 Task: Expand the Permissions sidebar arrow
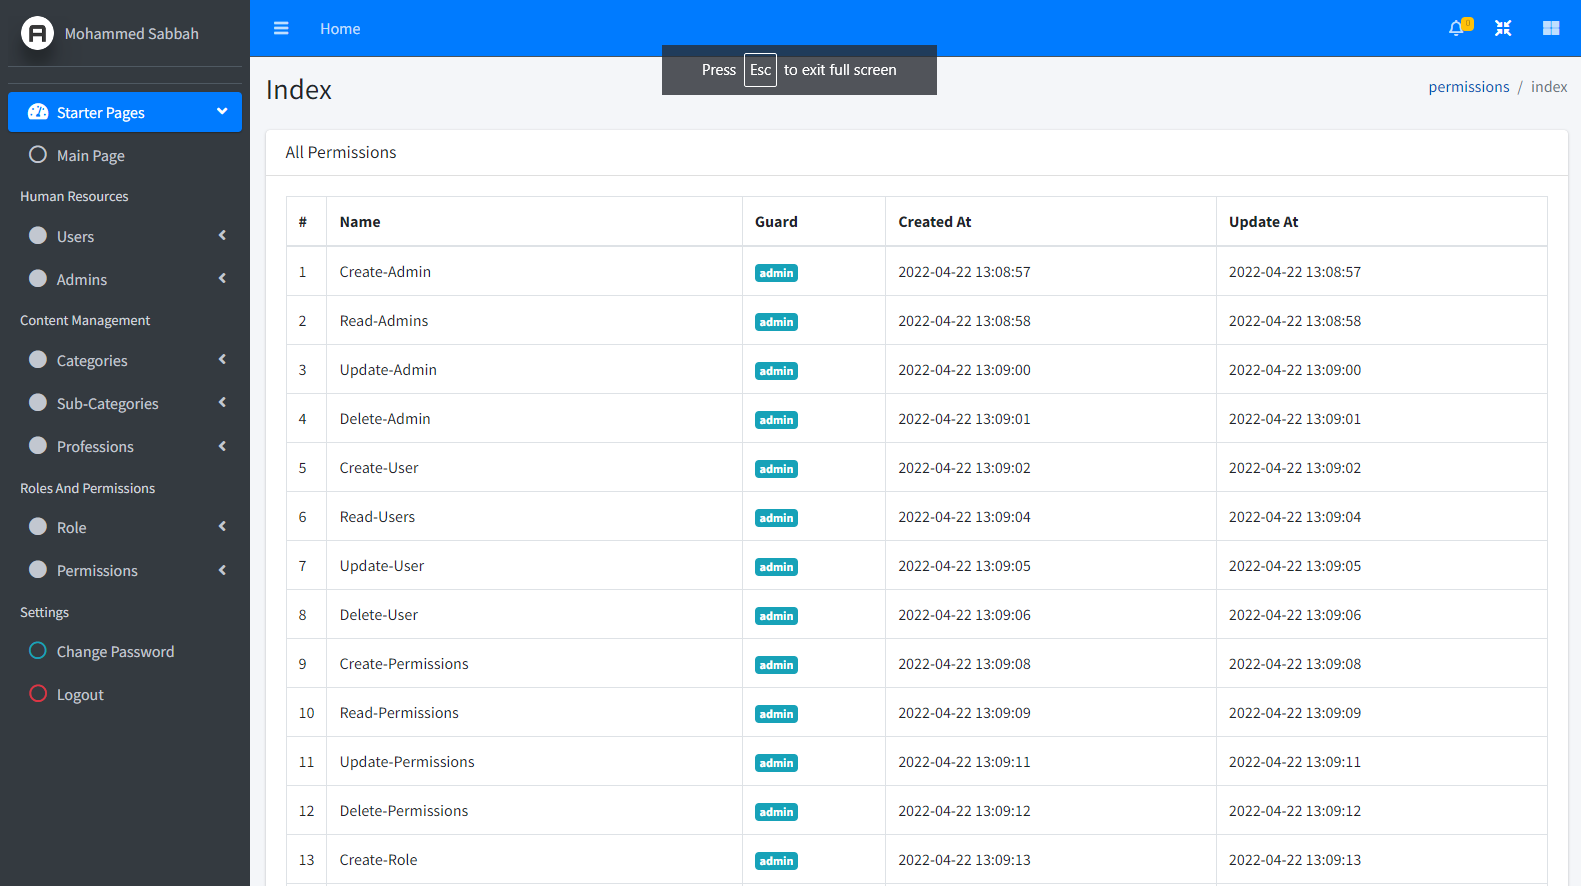(x=222, y=570)
